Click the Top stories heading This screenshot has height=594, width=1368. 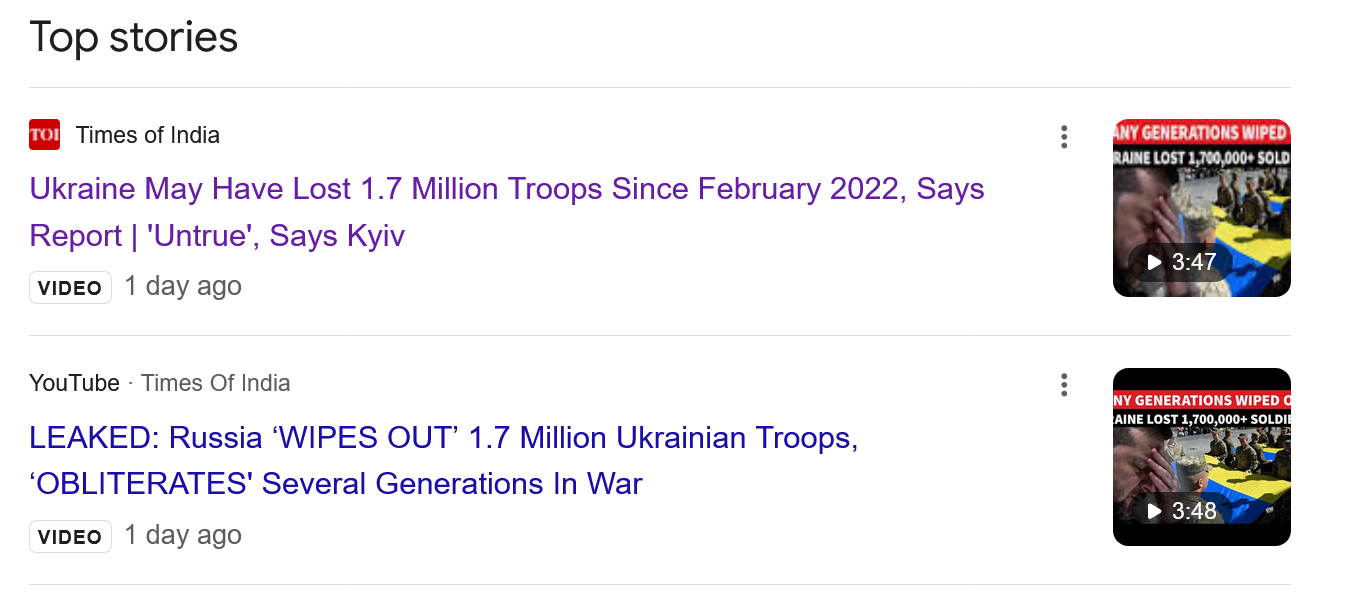click(x=134, y=37)
